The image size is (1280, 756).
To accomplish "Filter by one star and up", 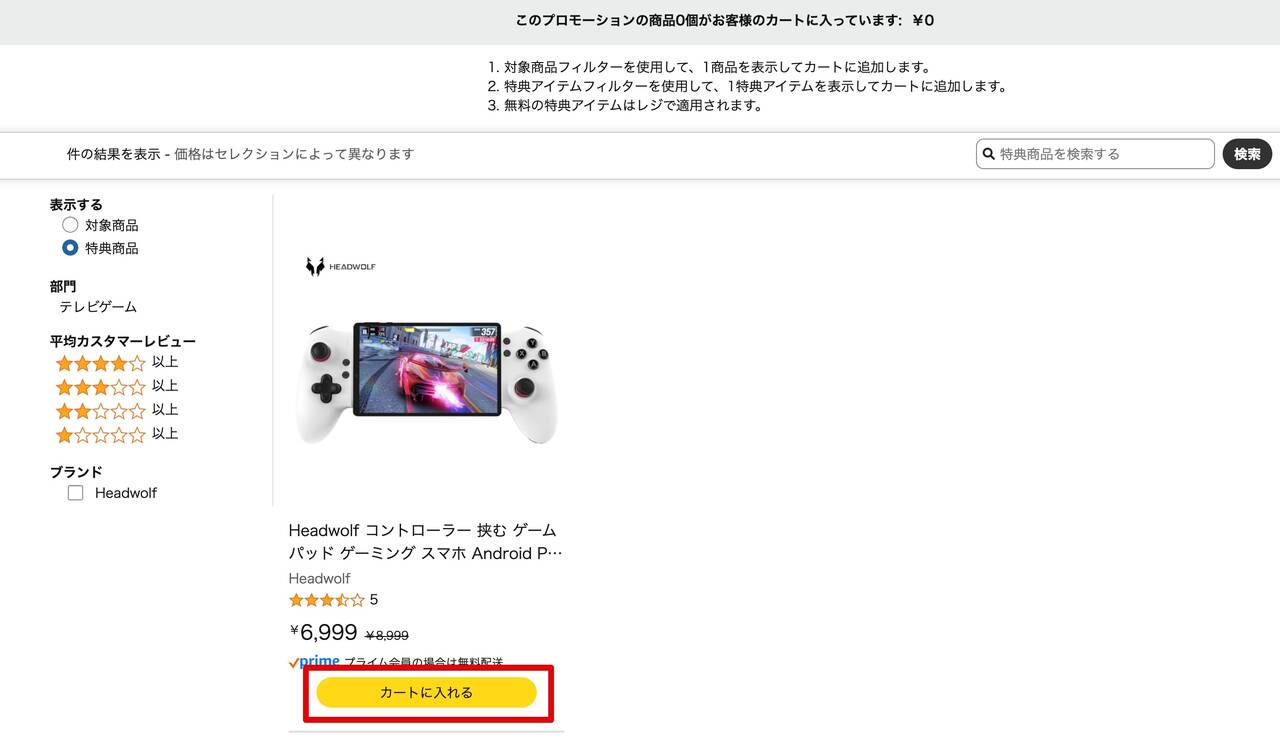I will (x=116, y=435).
